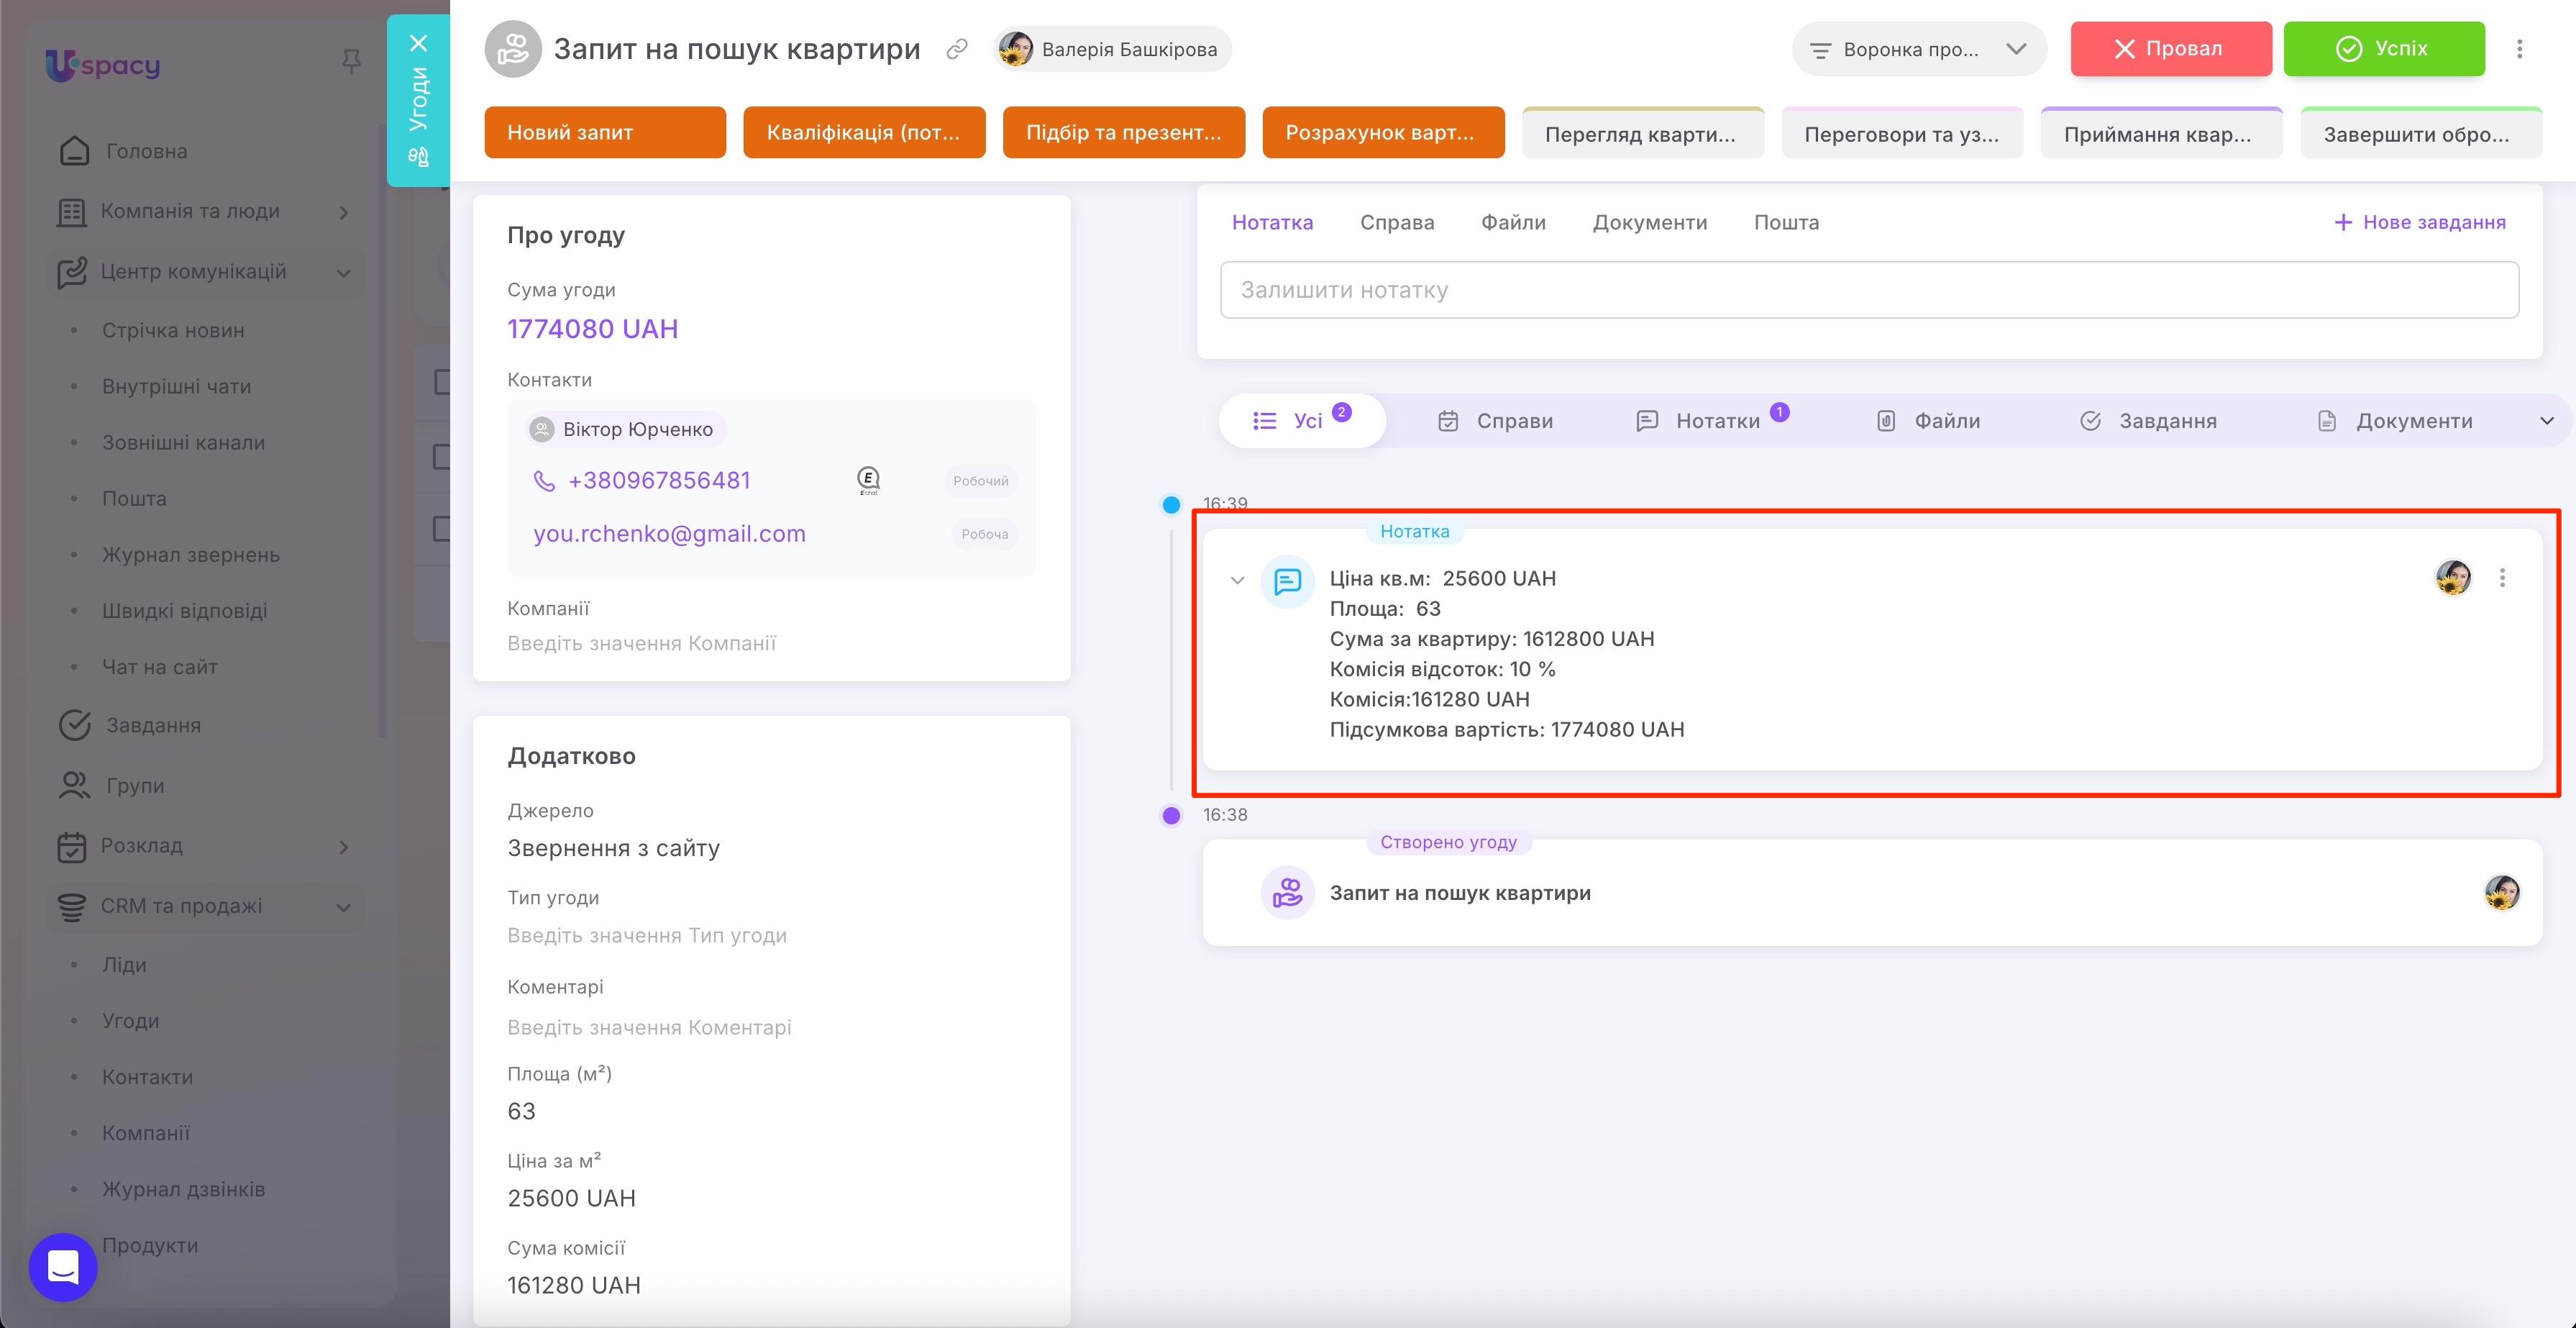Mark deal as Успіх
This screenshot has width=2576, height=1328.
pos(2384,49)
